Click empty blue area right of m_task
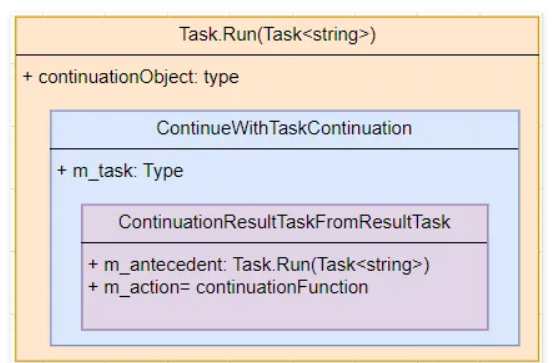Viewport: 555px width, 363px height. pyautogui.click(x=350, y=171)
